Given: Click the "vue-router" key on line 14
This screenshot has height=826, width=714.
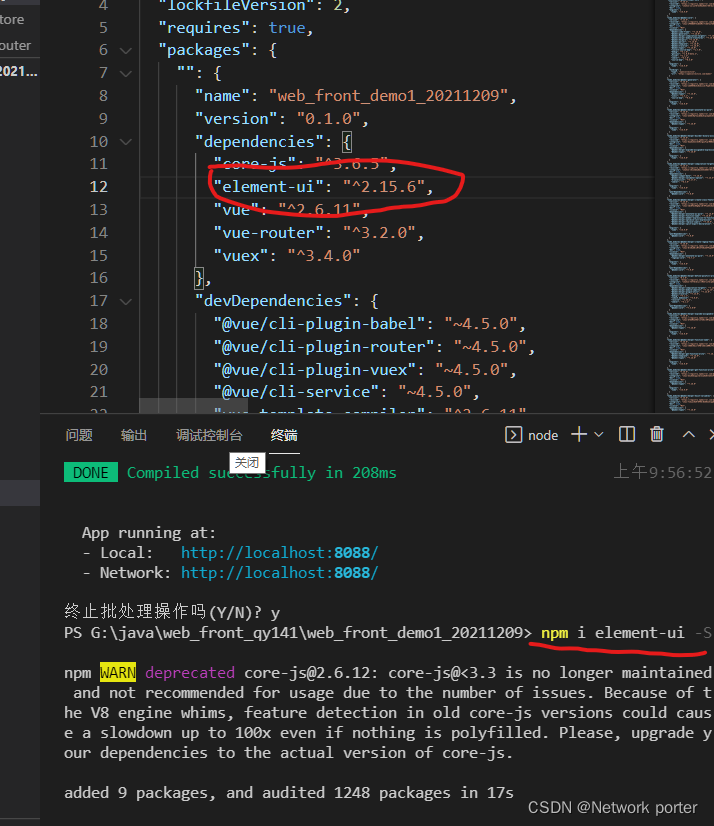Looking at the screenshot, I should pyautogui.click(x=269, y=233).
